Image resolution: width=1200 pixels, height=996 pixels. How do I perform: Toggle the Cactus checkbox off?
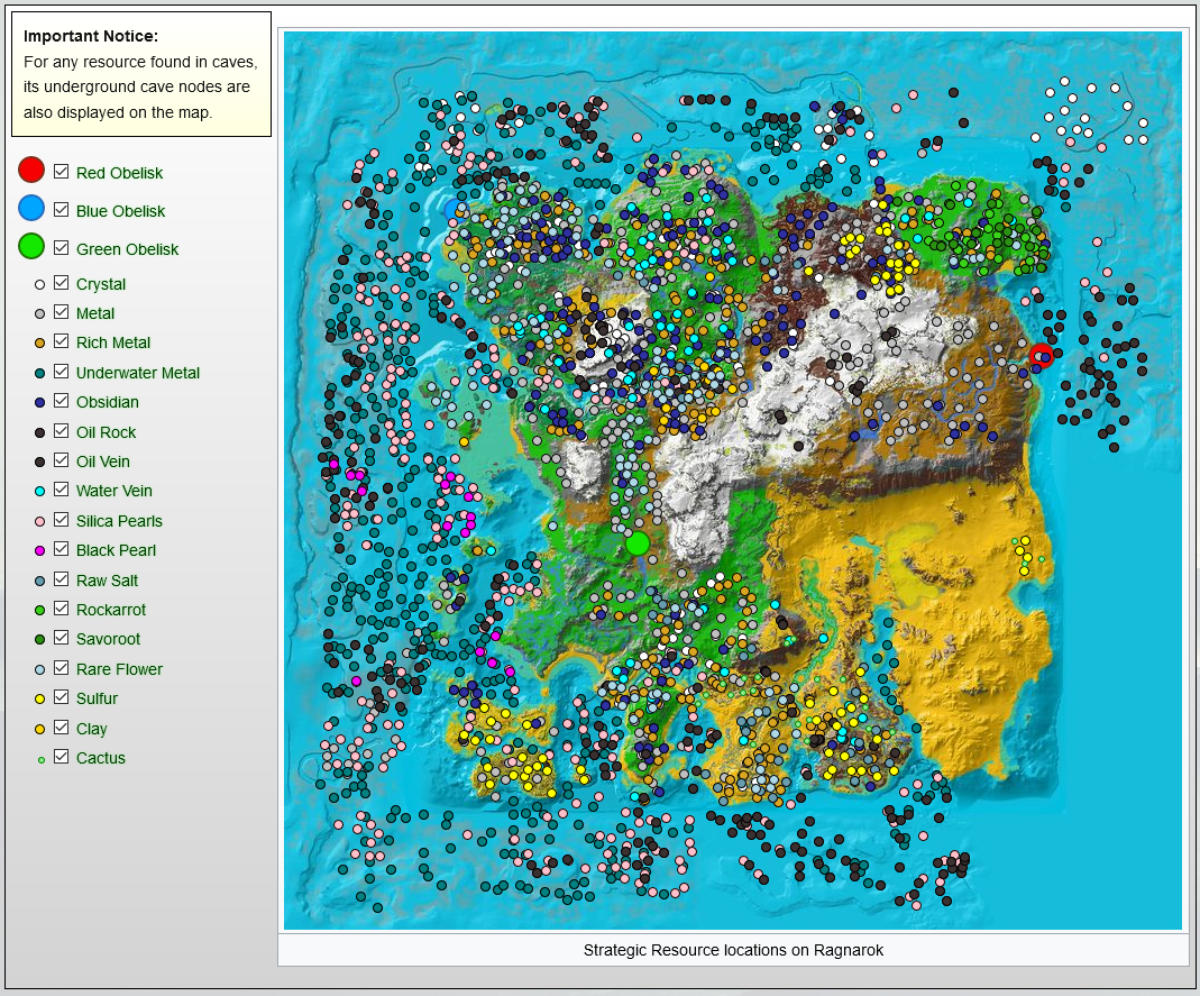[61, 757]
